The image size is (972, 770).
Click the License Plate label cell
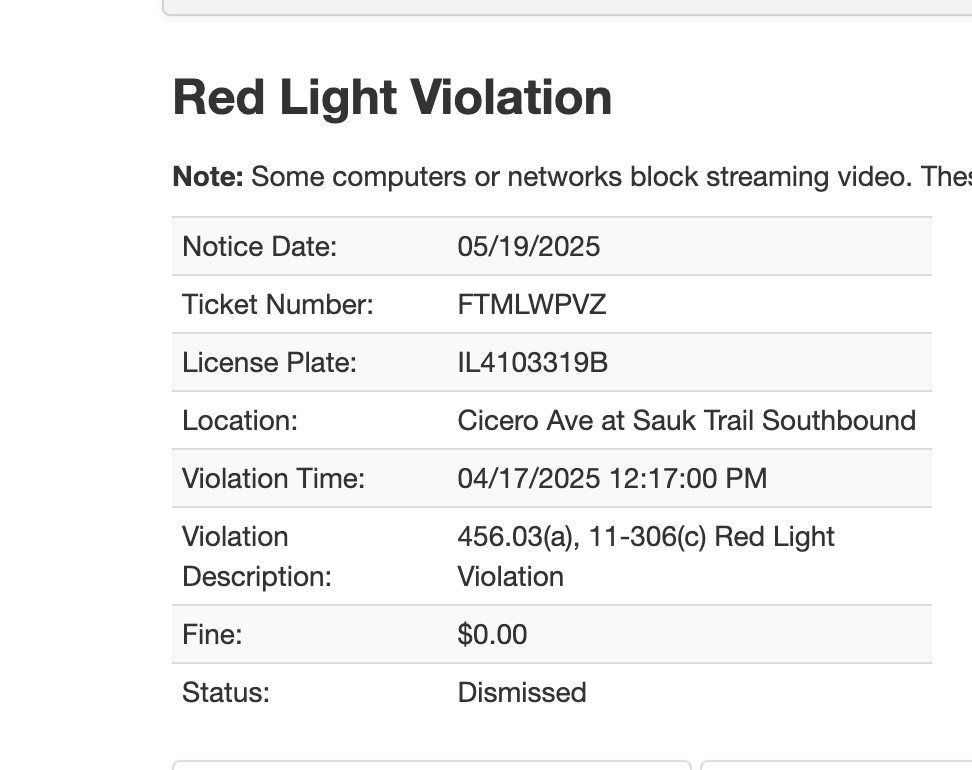(269, 362)
